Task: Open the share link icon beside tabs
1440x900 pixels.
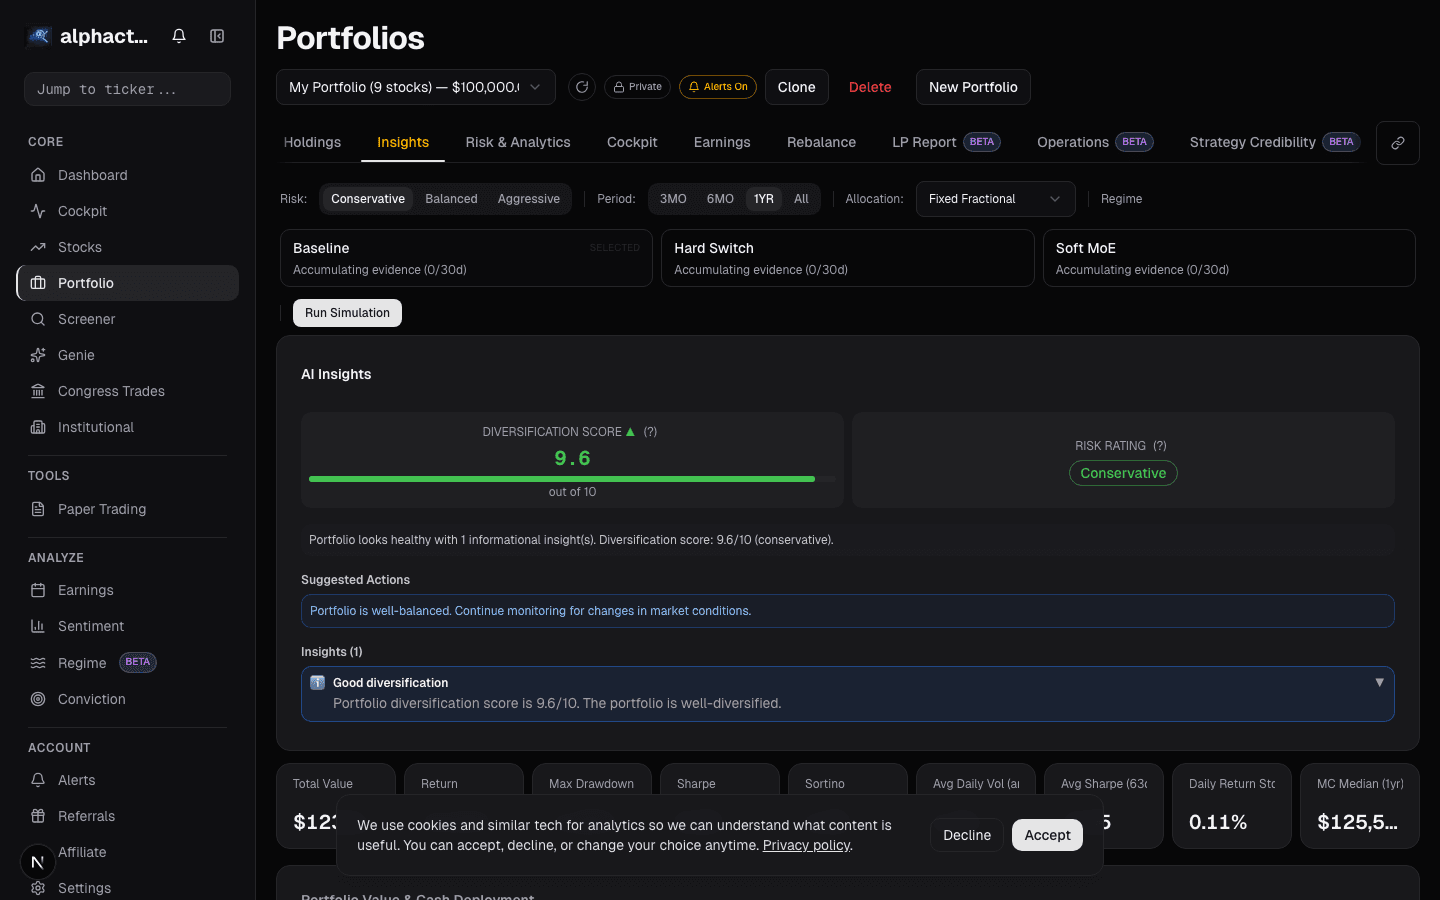Action: coord(1397,142)
